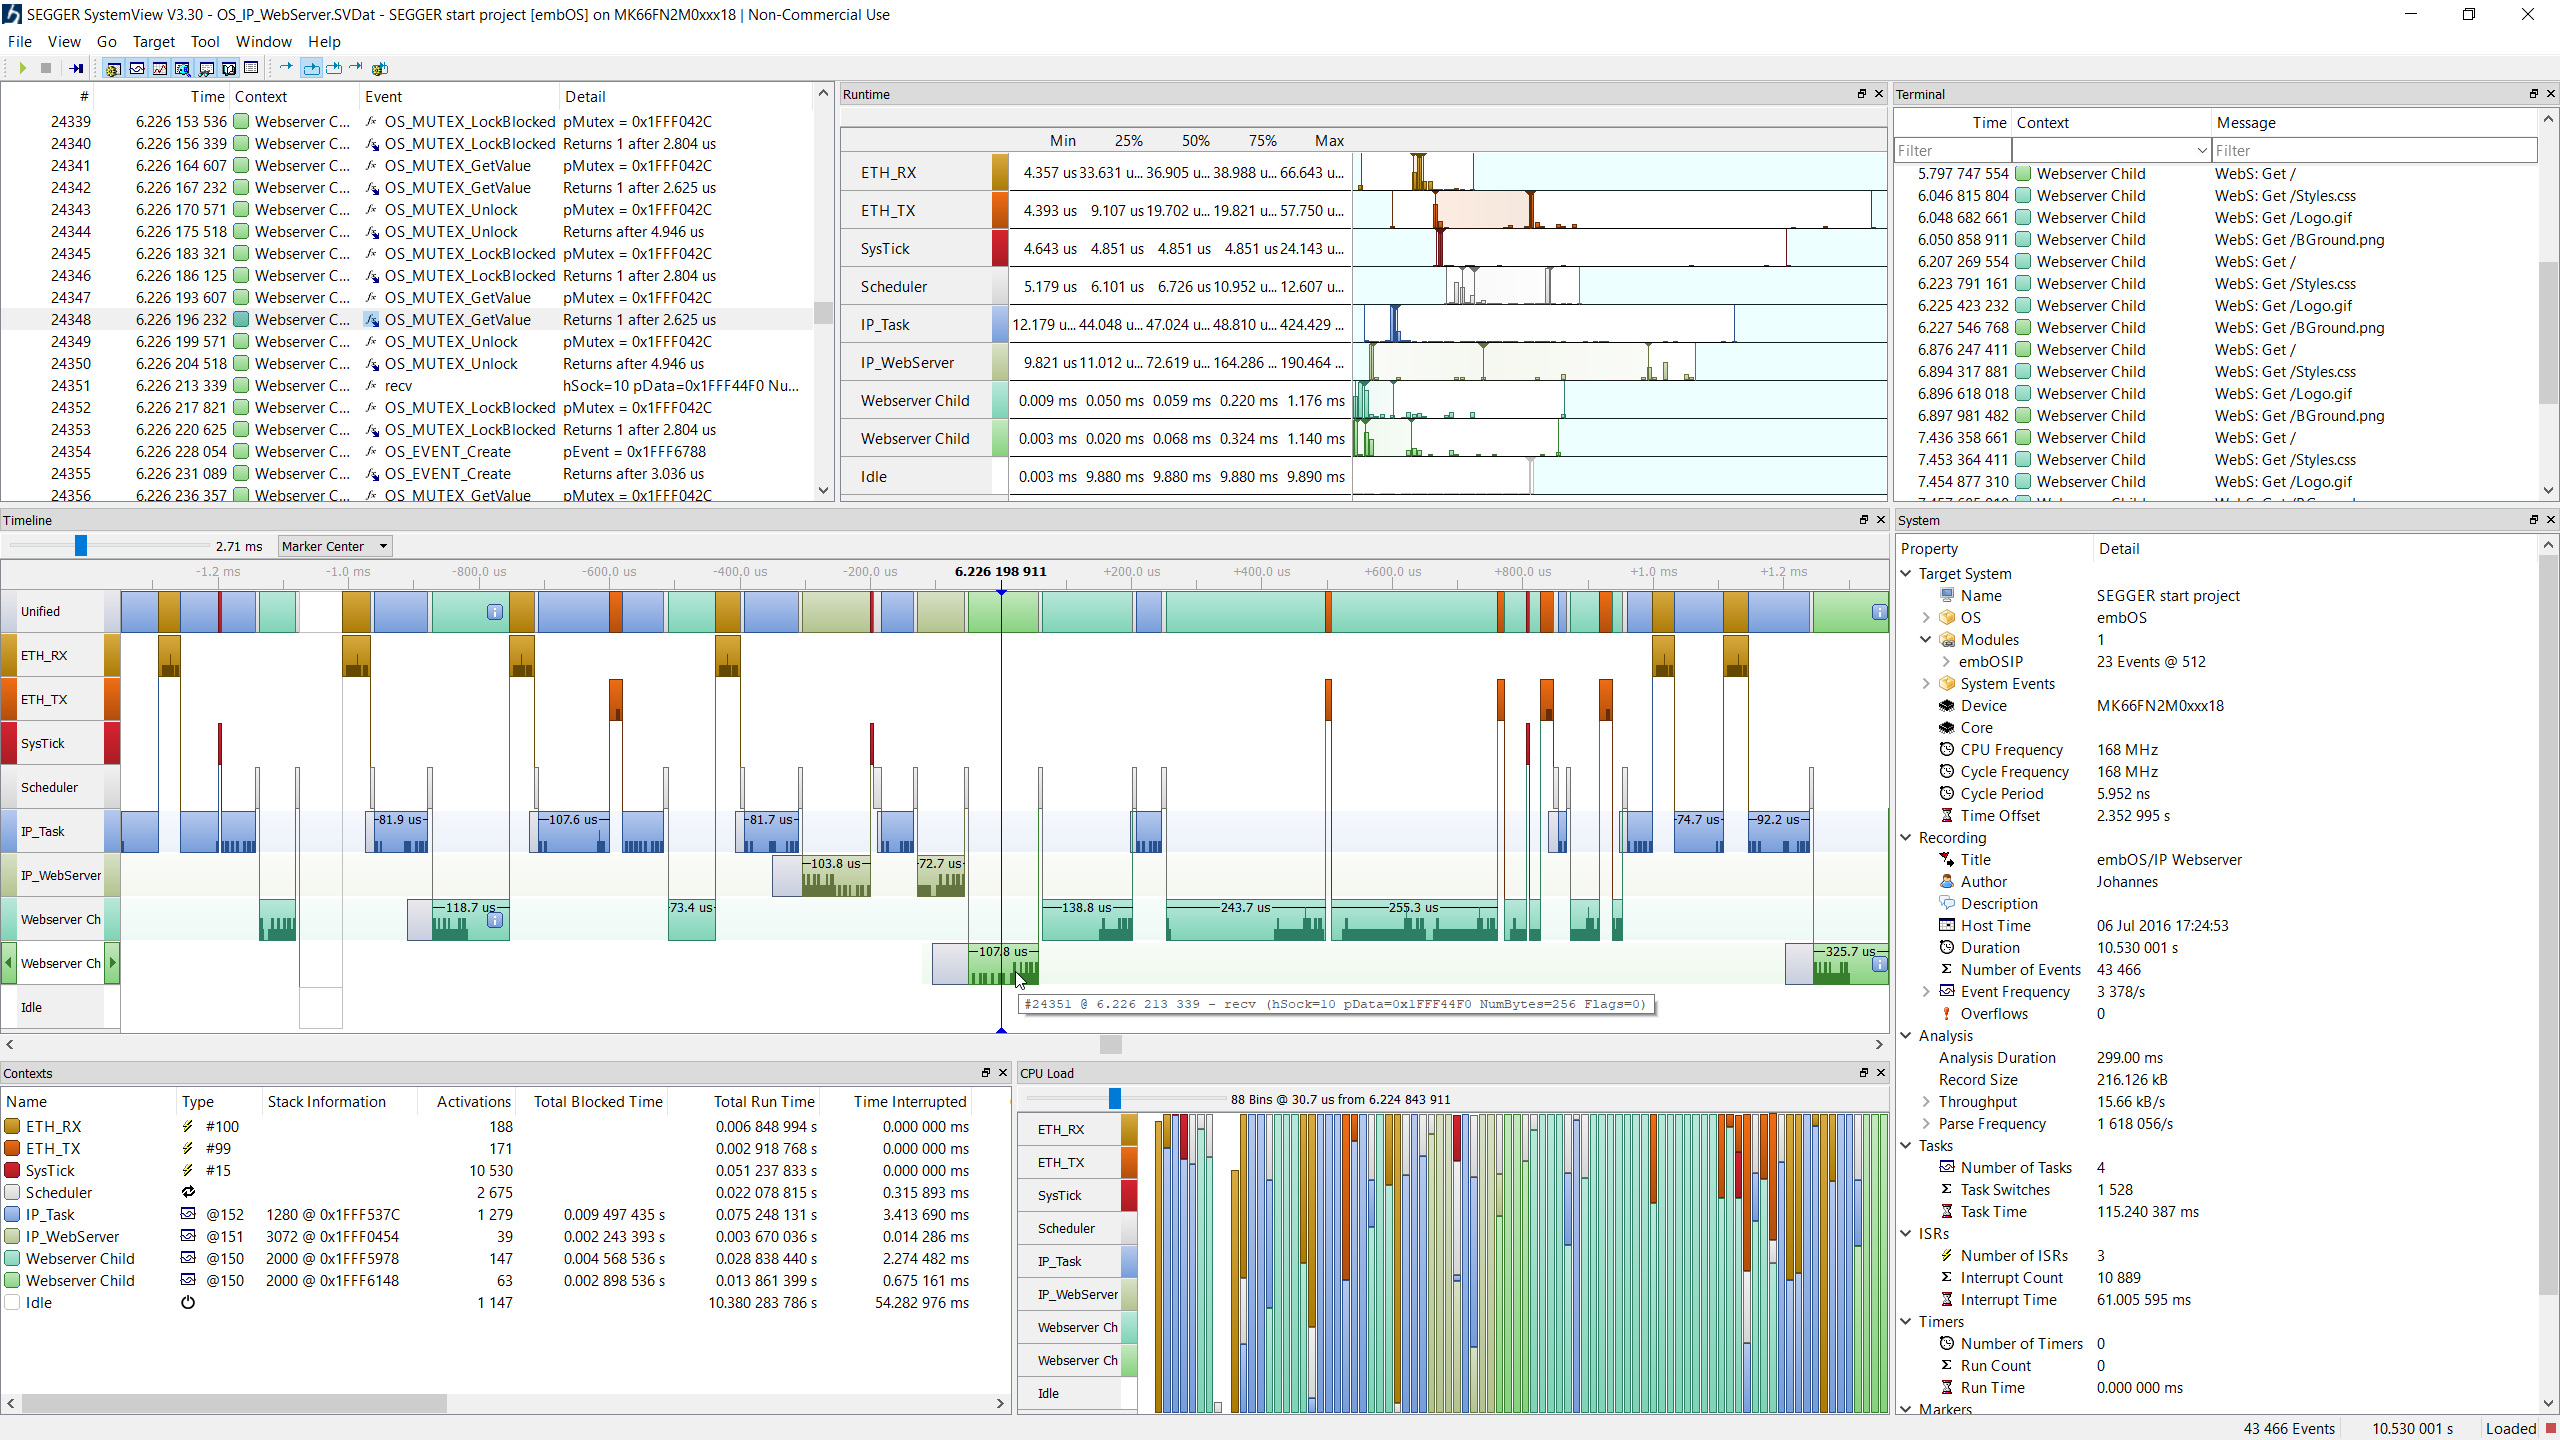The height and width of the screenshot is (1440, 2560).
Task: Click the Terminal Time filter input field
Action: tap(1952, 151)
